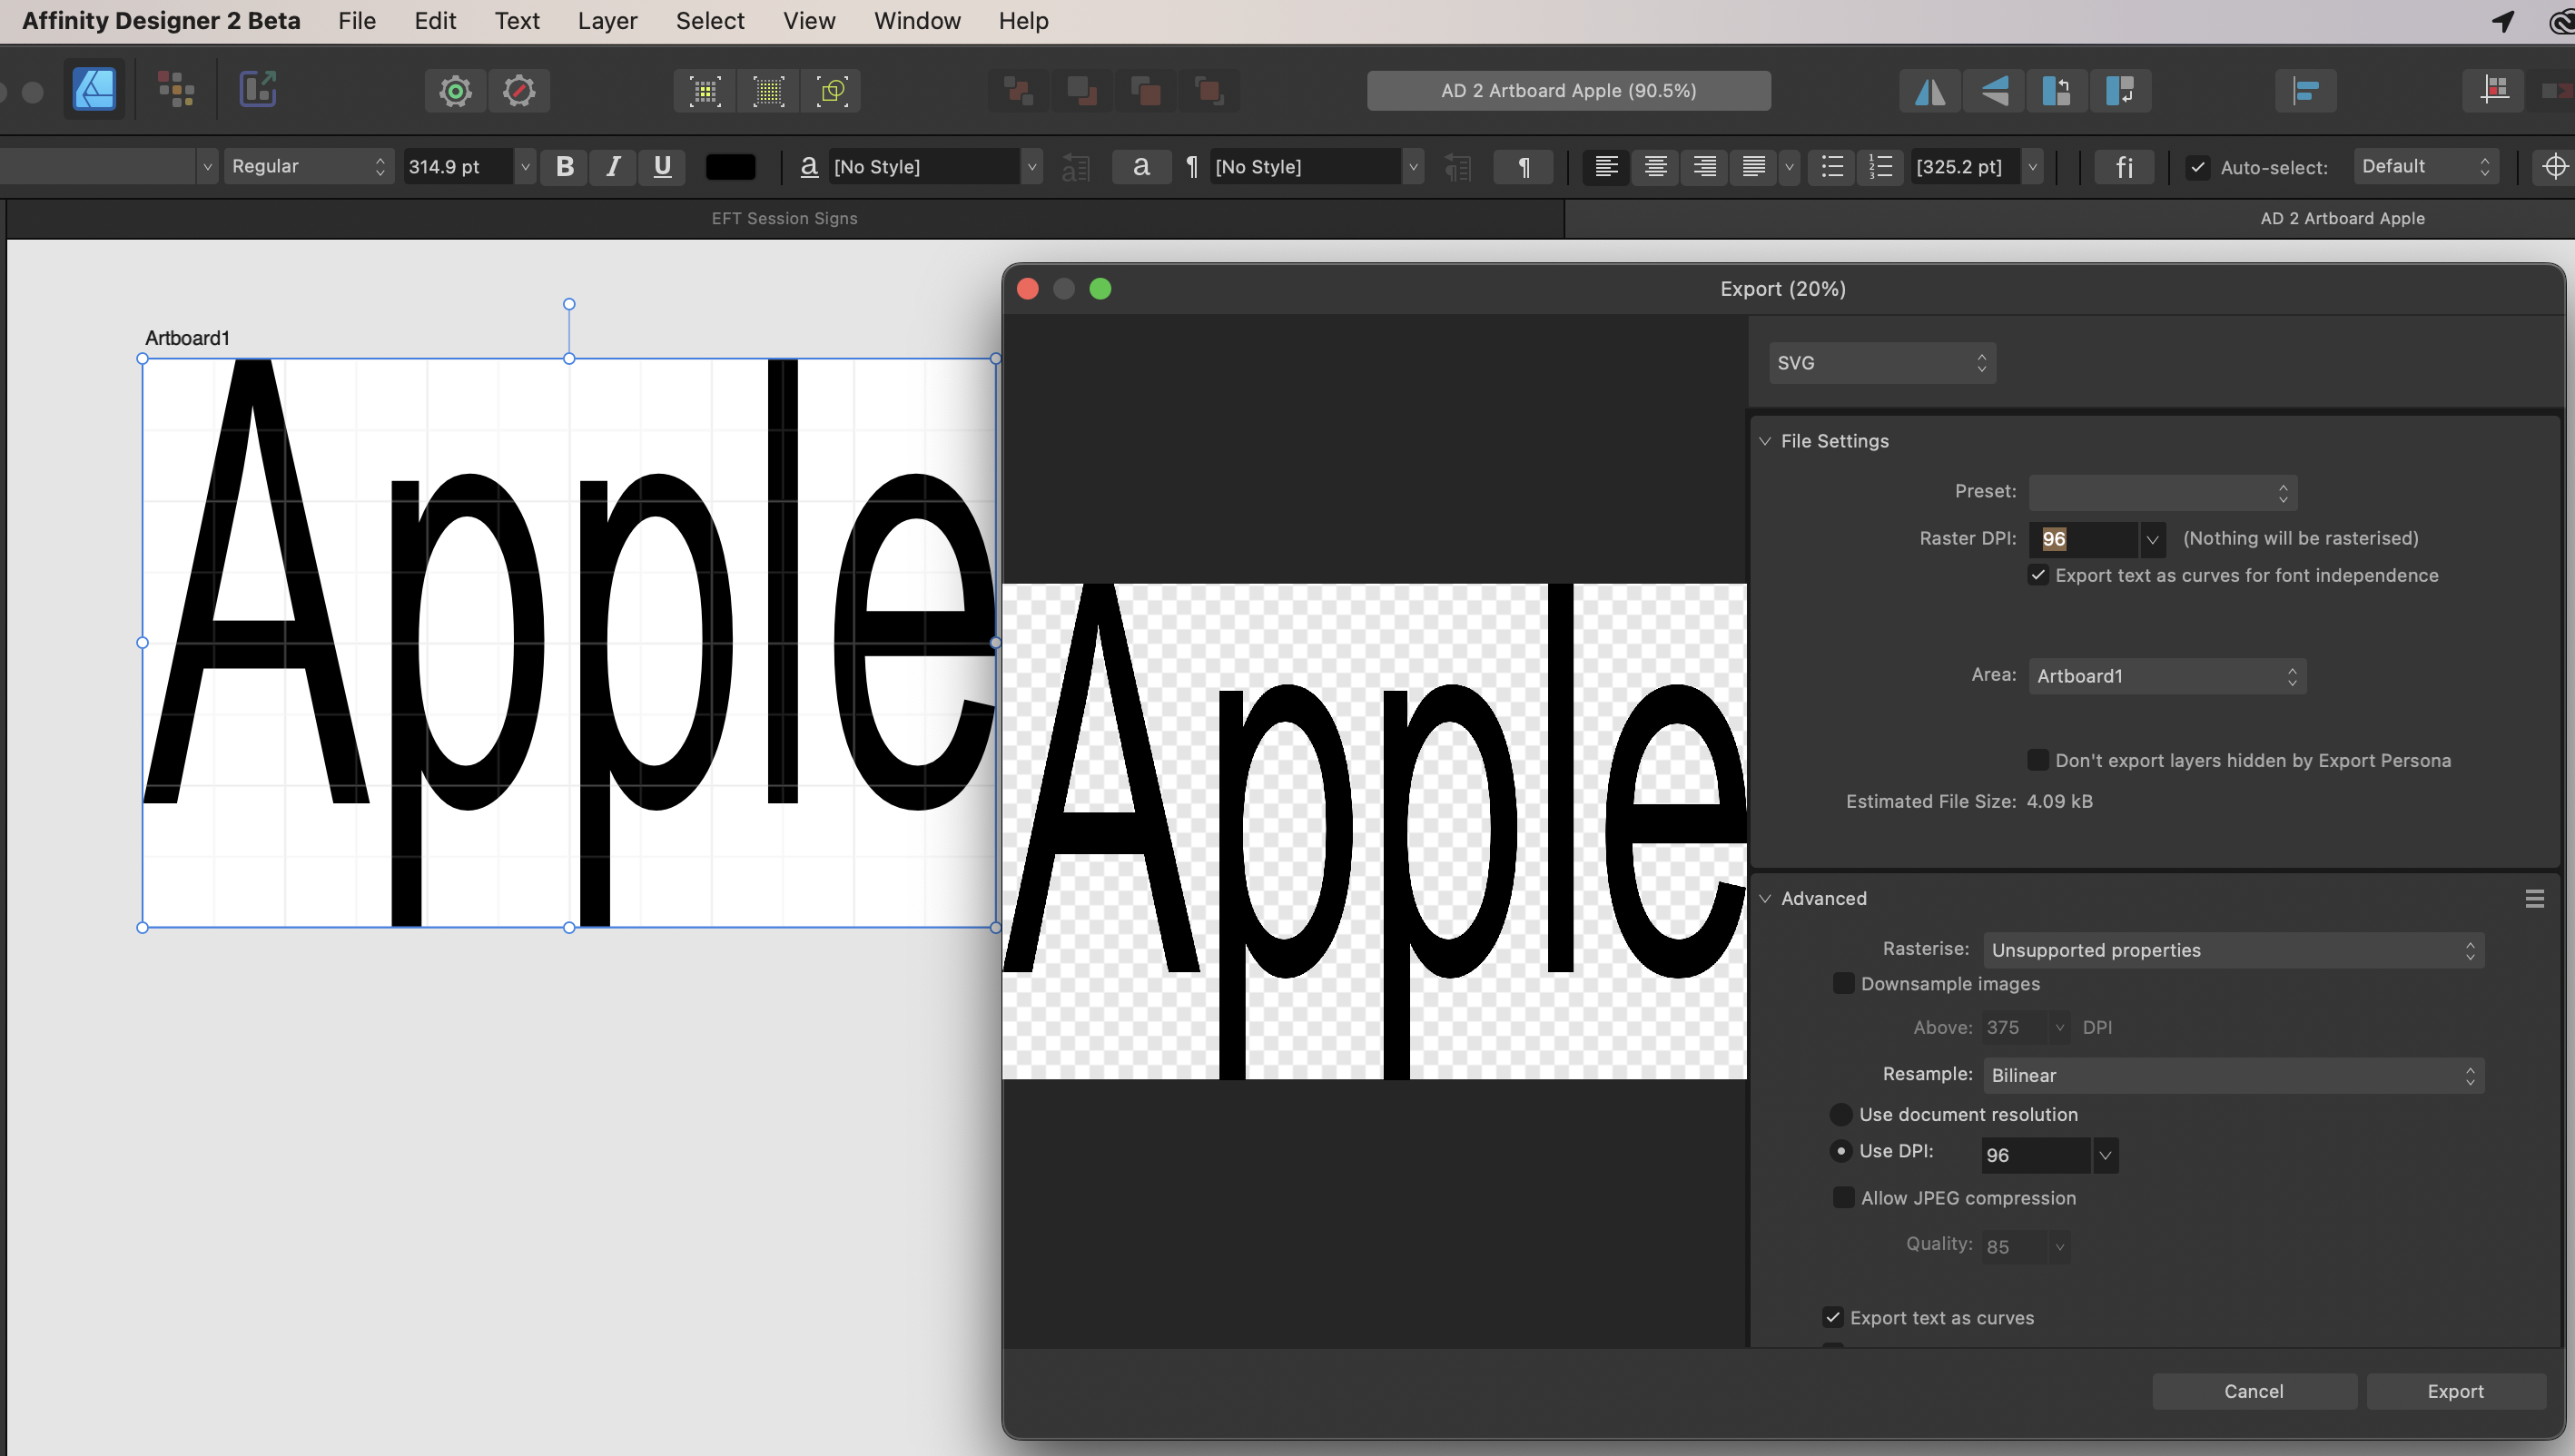2575x1456 pixels.
Task: Rotate selection counterclockwise
Action: coord(2056,91)
